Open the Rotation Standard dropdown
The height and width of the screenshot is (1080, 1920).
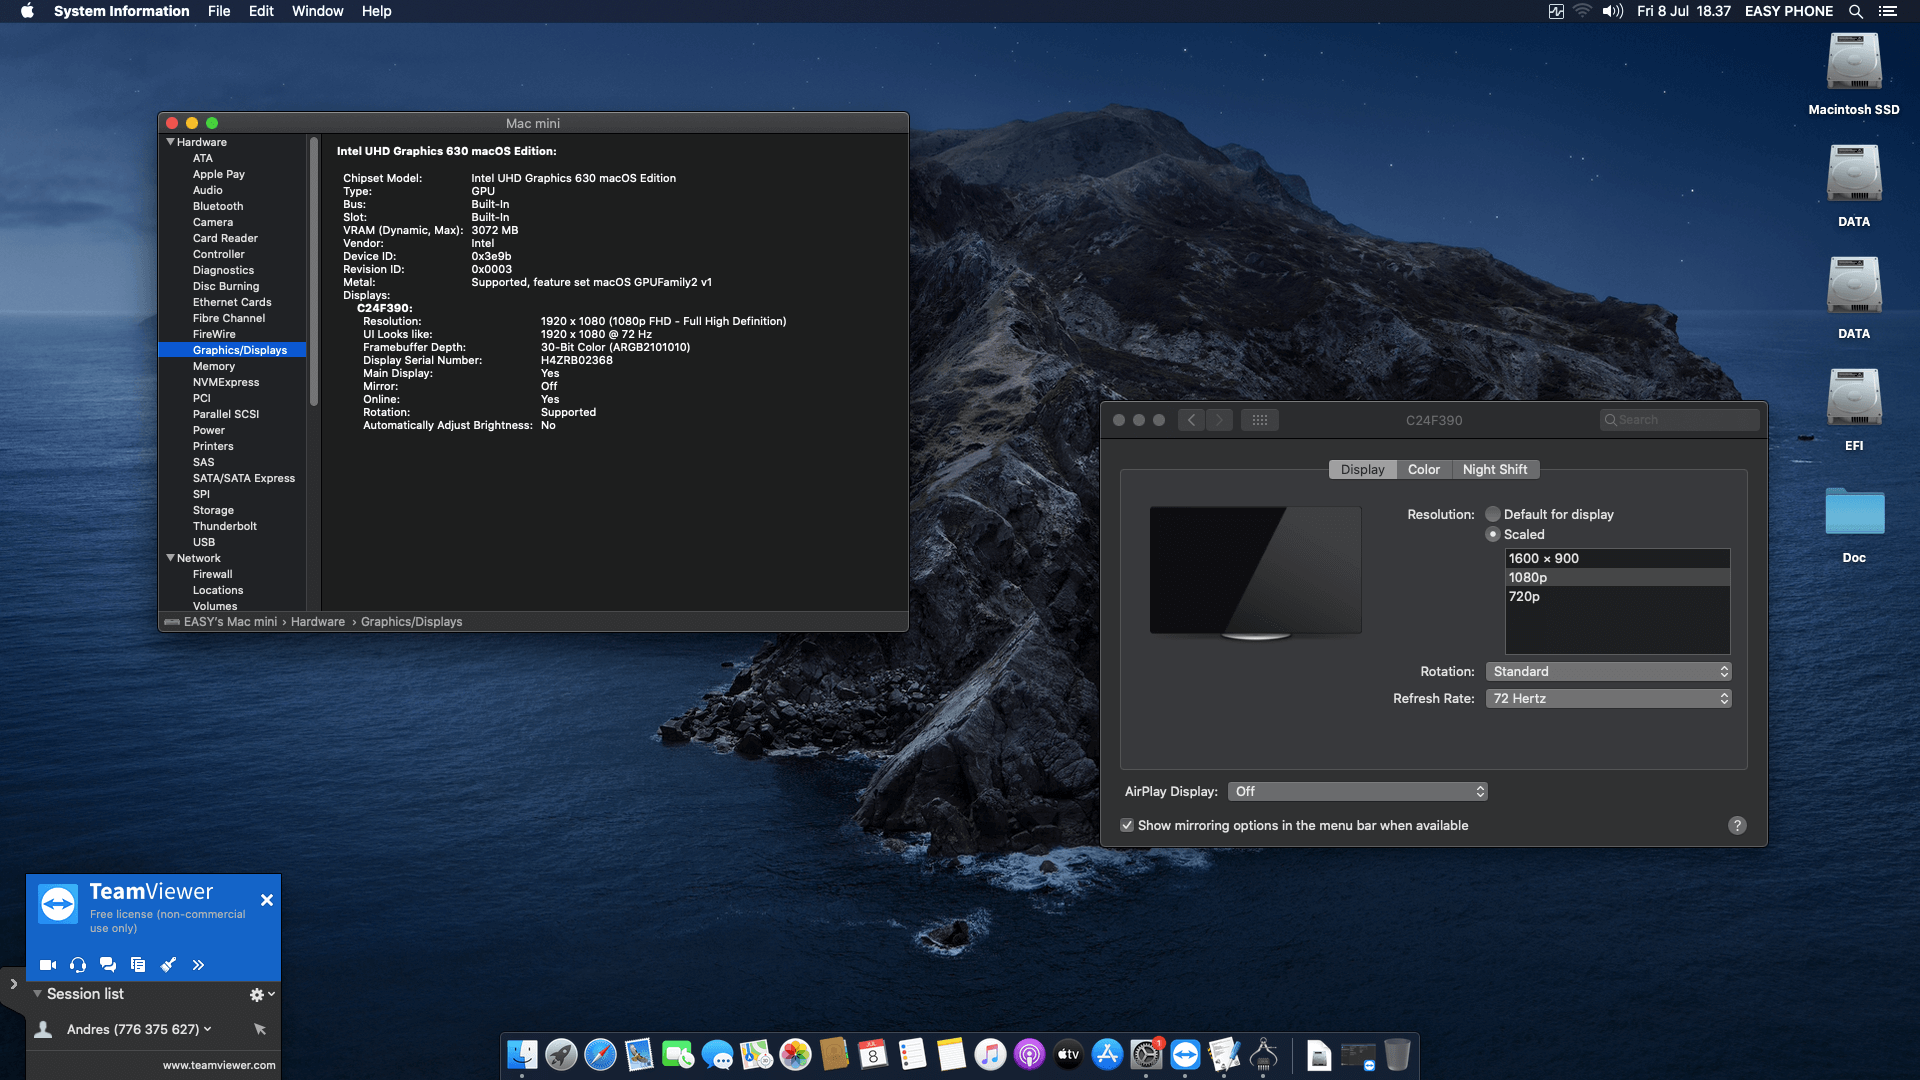coord(1608,671)
